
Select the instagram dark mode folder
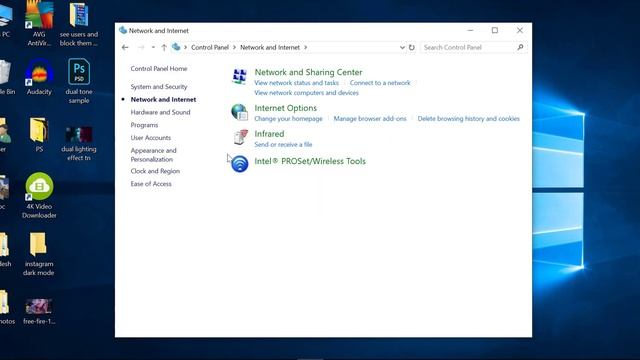pos(39,254)
